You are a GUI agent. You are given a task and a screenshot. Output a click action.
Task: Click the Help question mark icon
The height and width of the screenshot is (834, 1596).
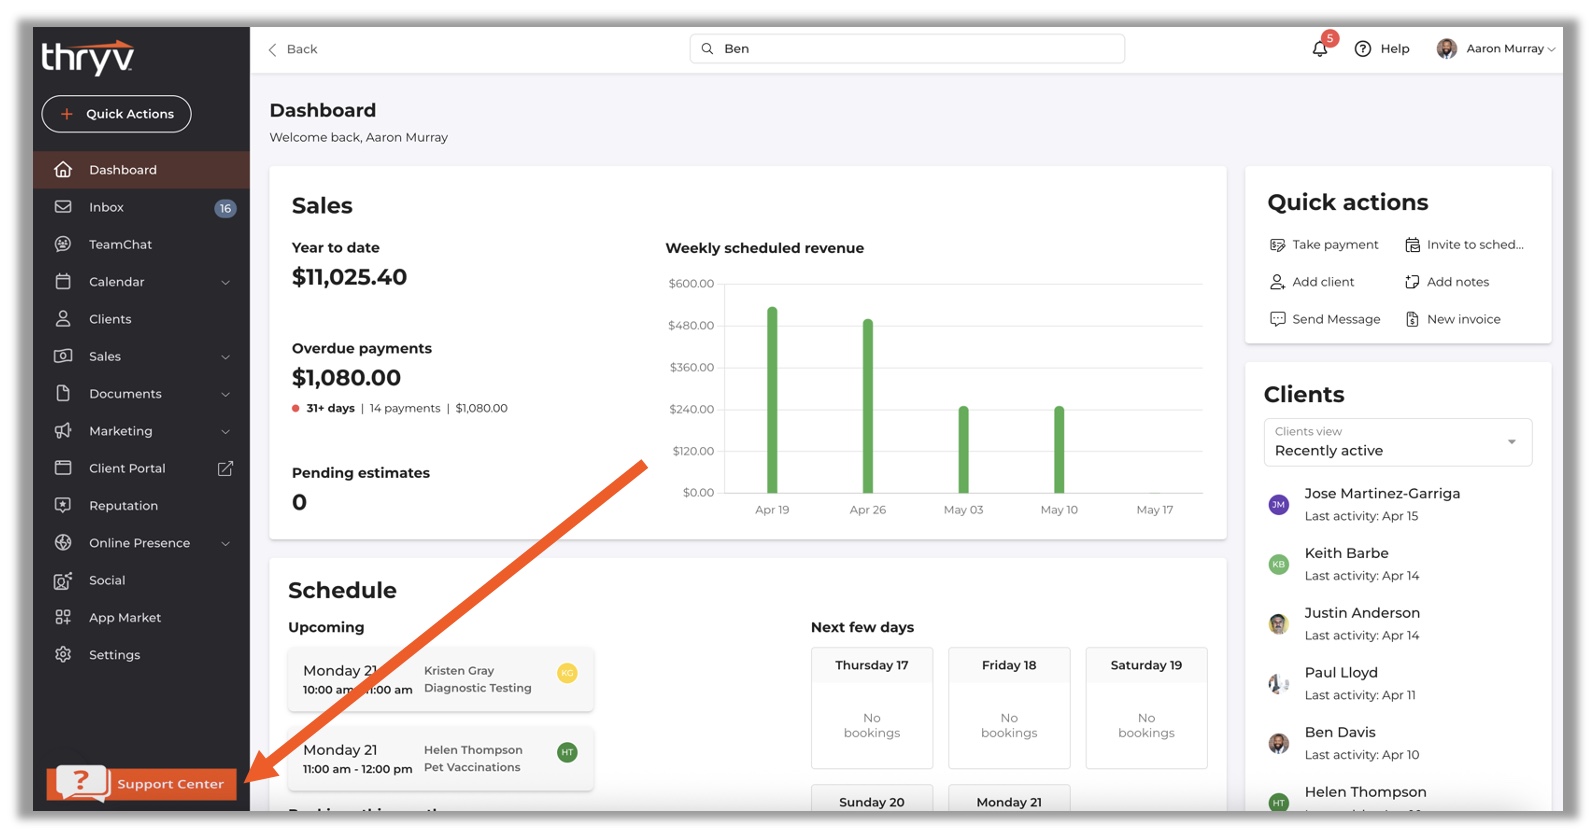(x=1362, y=48)
